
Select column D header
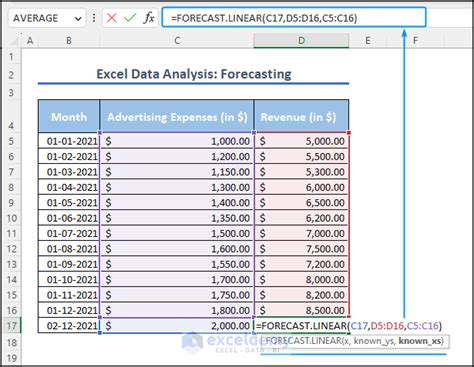[x=301, y=41]
